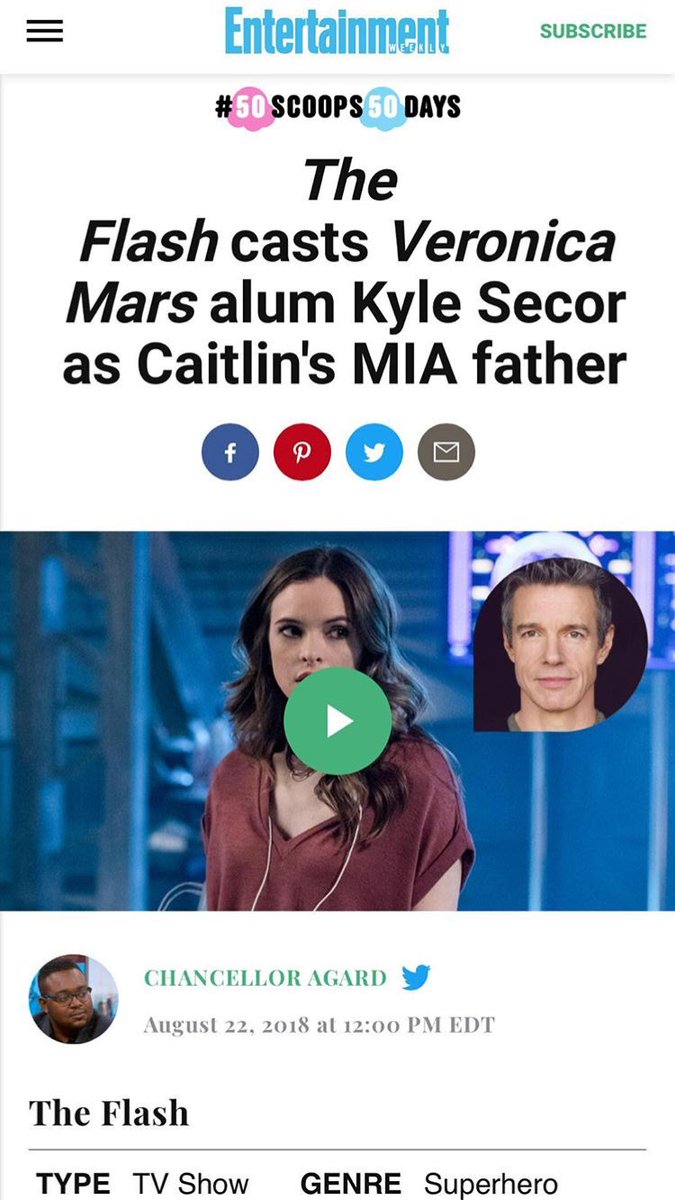The width and height of the screenshot is (675, 1200).
Task: Subscribe using the SUBSCRIBE link
Action: tap(593, 31)
